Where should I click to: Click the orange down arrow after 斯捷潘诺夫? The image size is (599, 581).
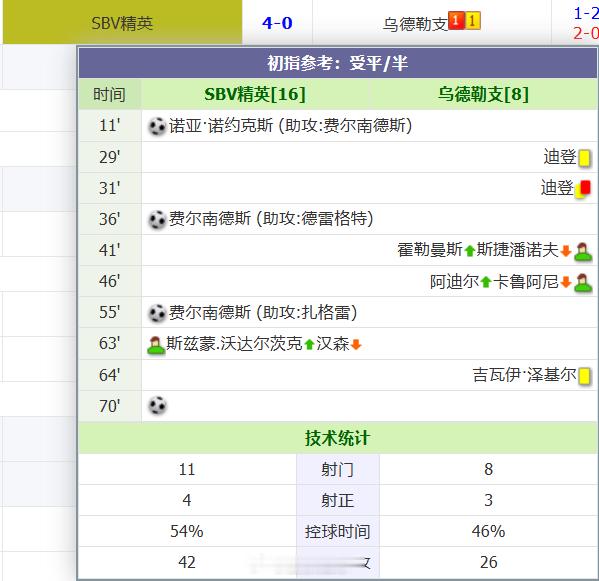pos(566,251)
